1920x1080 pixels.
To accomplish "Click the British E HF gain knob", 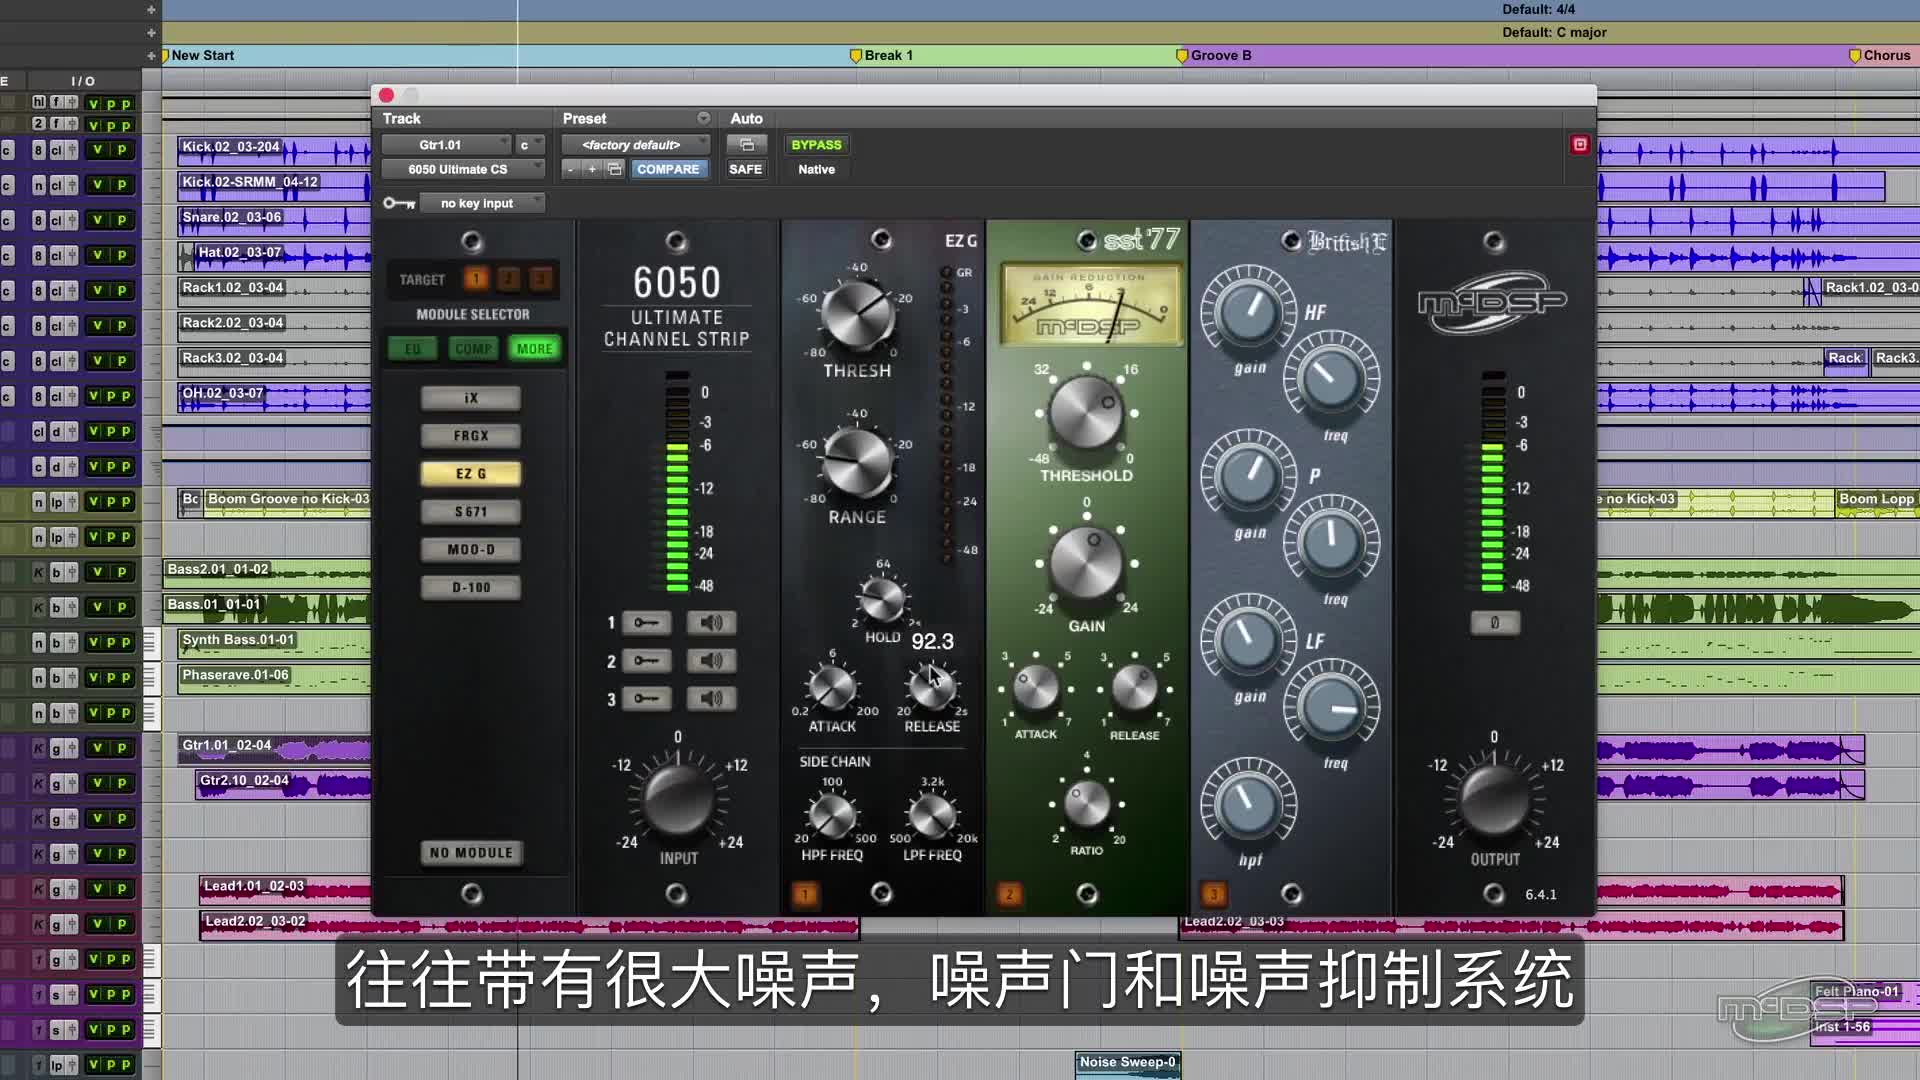I will click(1248, 313).
